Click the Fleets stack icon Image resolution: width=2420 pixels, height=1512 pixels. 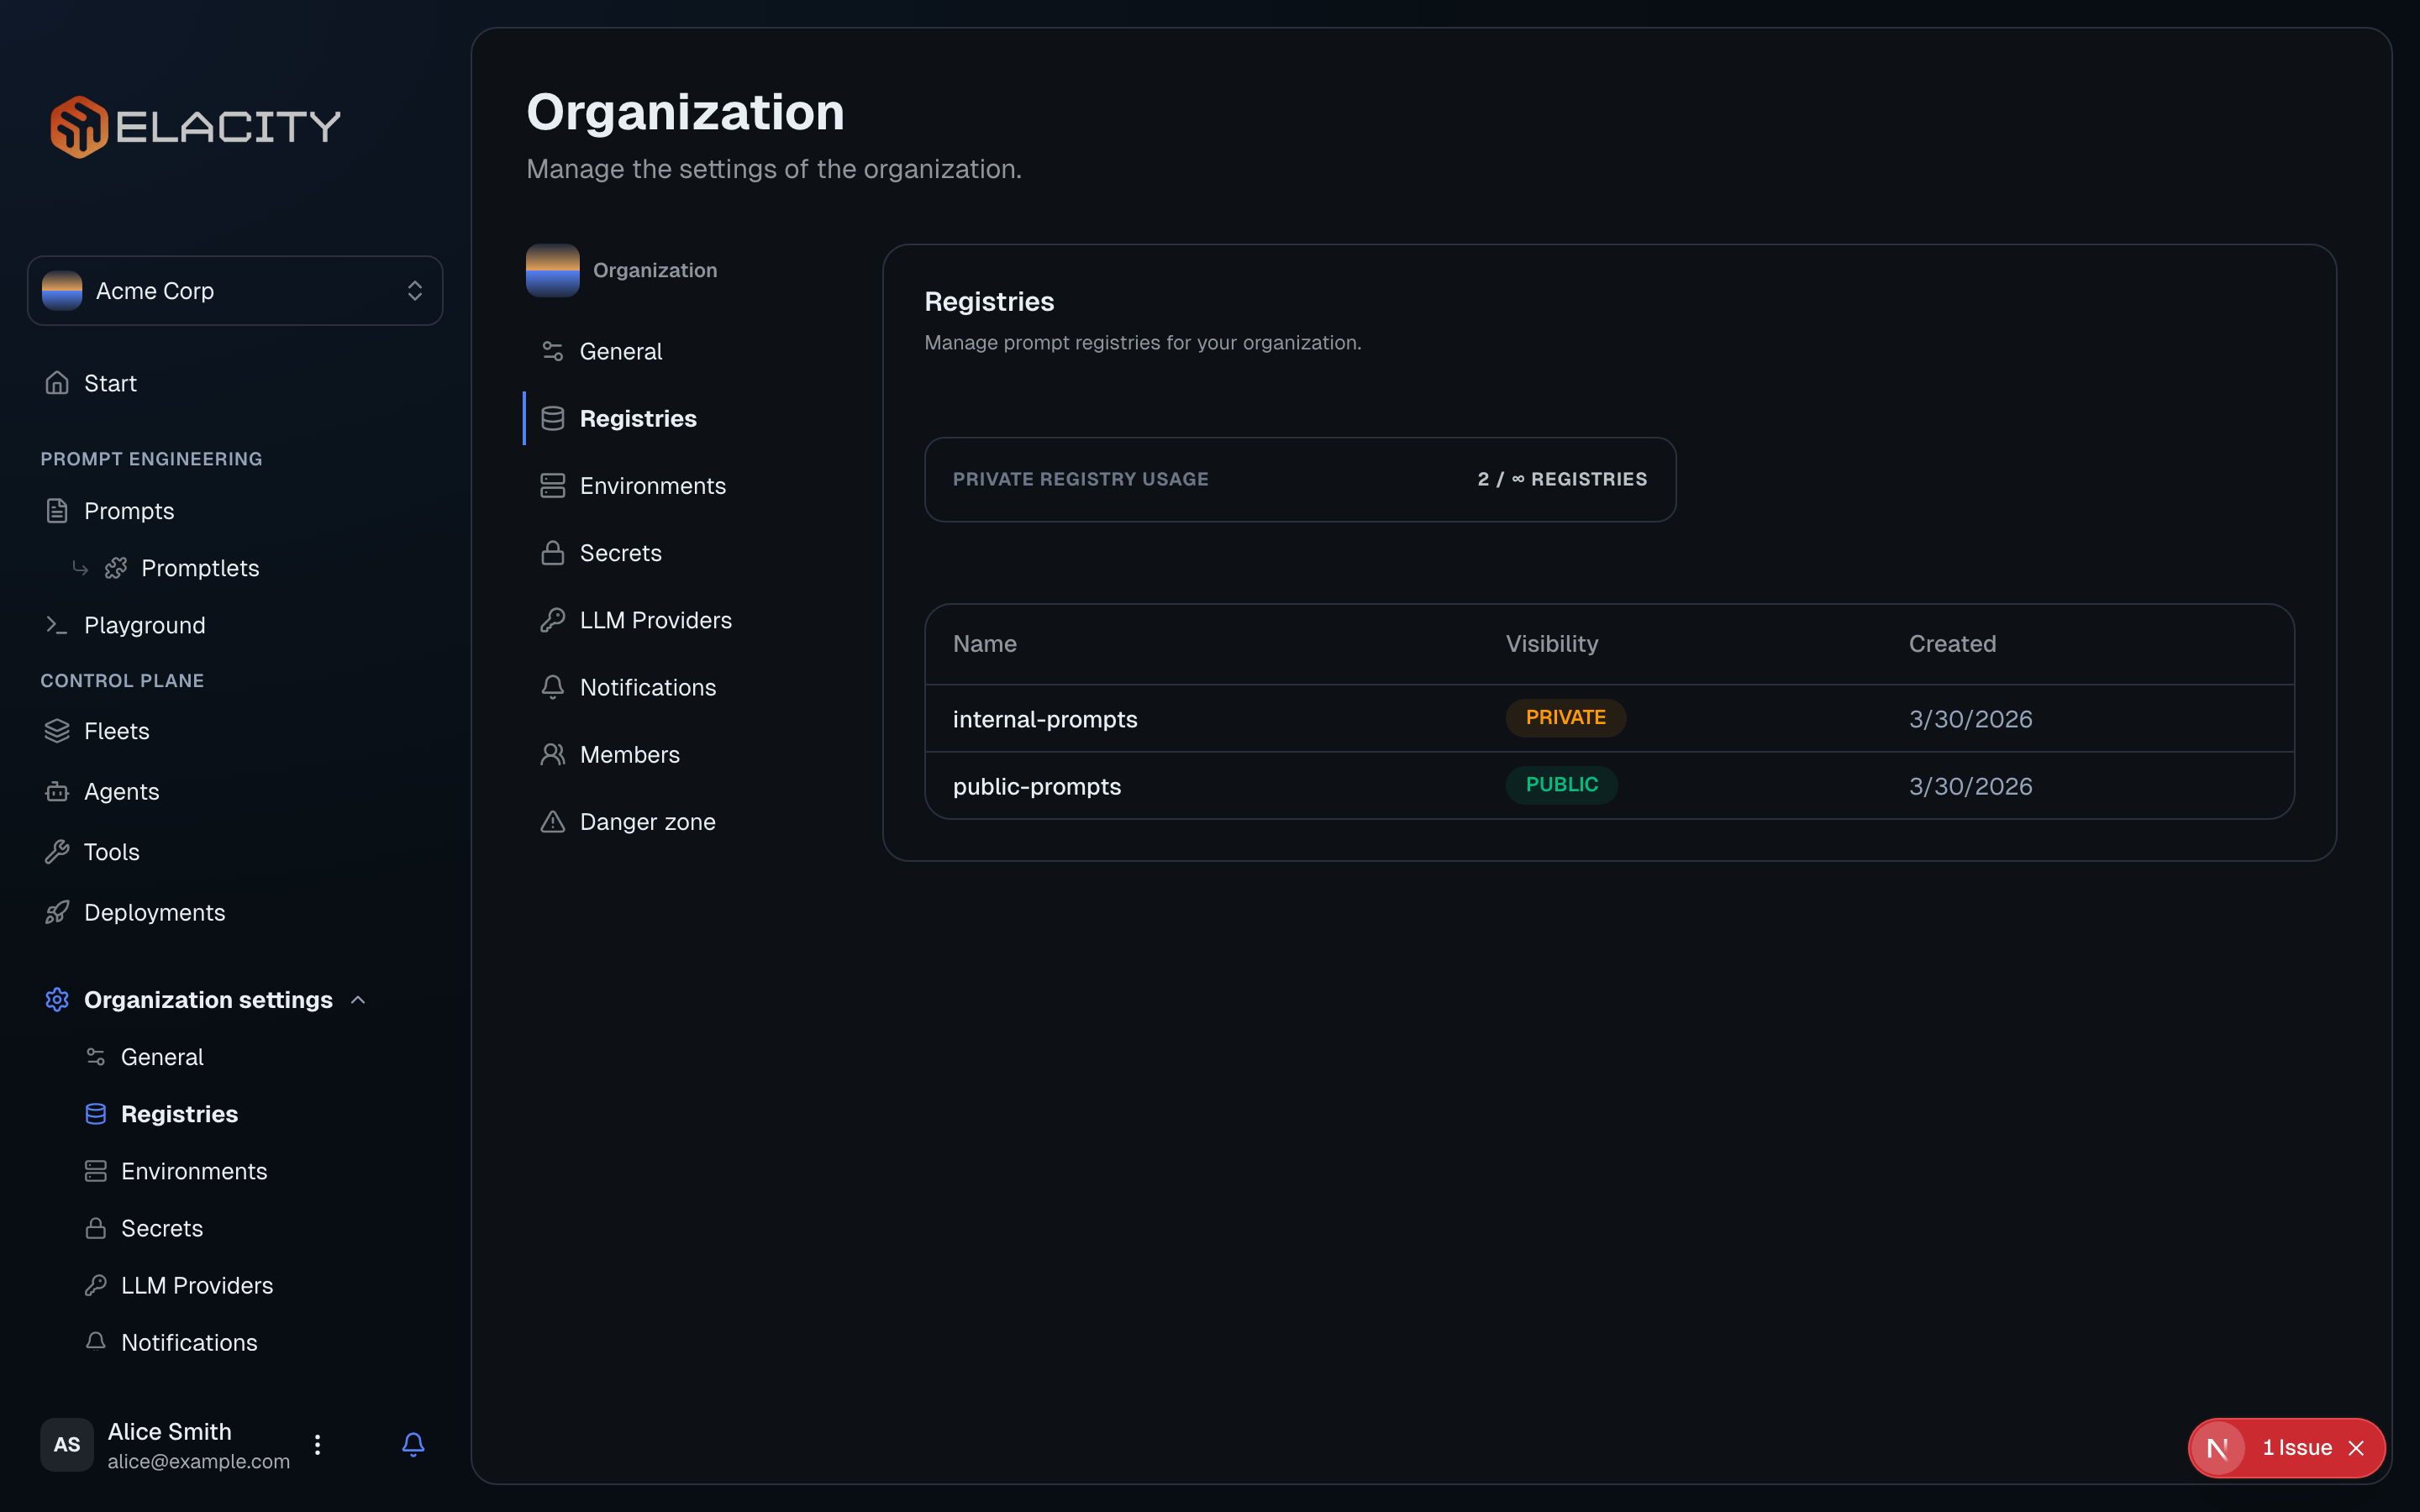tap(57, 730)
